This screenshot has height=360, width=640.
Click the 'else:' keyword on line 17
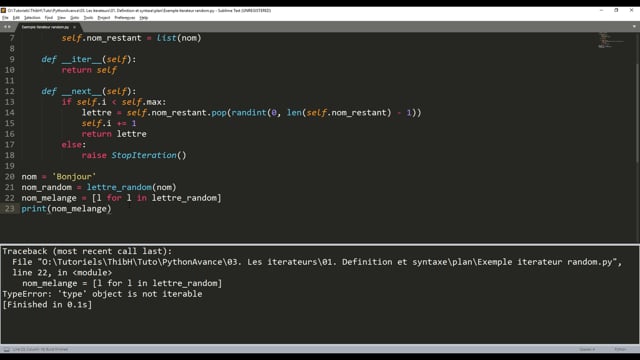(x=73, y=144)
